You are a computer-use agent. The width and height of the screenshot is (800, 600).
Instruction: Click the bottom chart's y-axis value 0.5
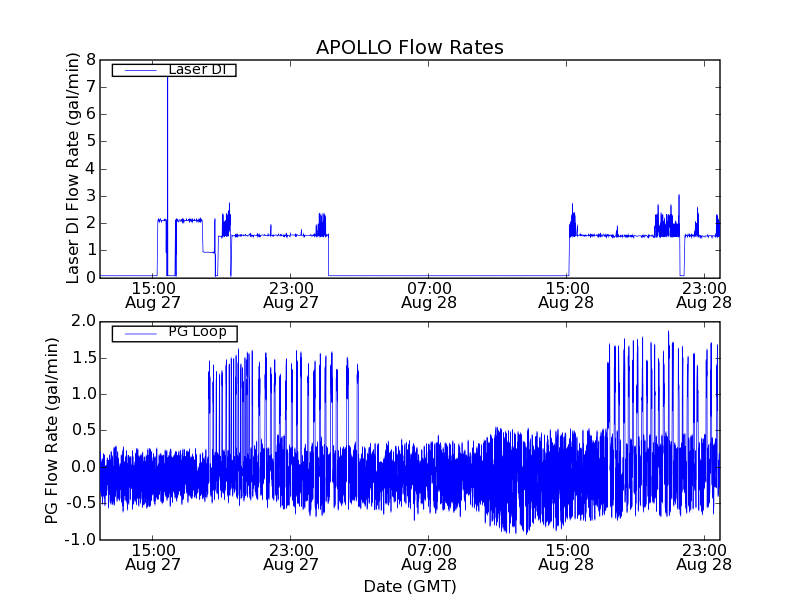(x=84, y=430)
